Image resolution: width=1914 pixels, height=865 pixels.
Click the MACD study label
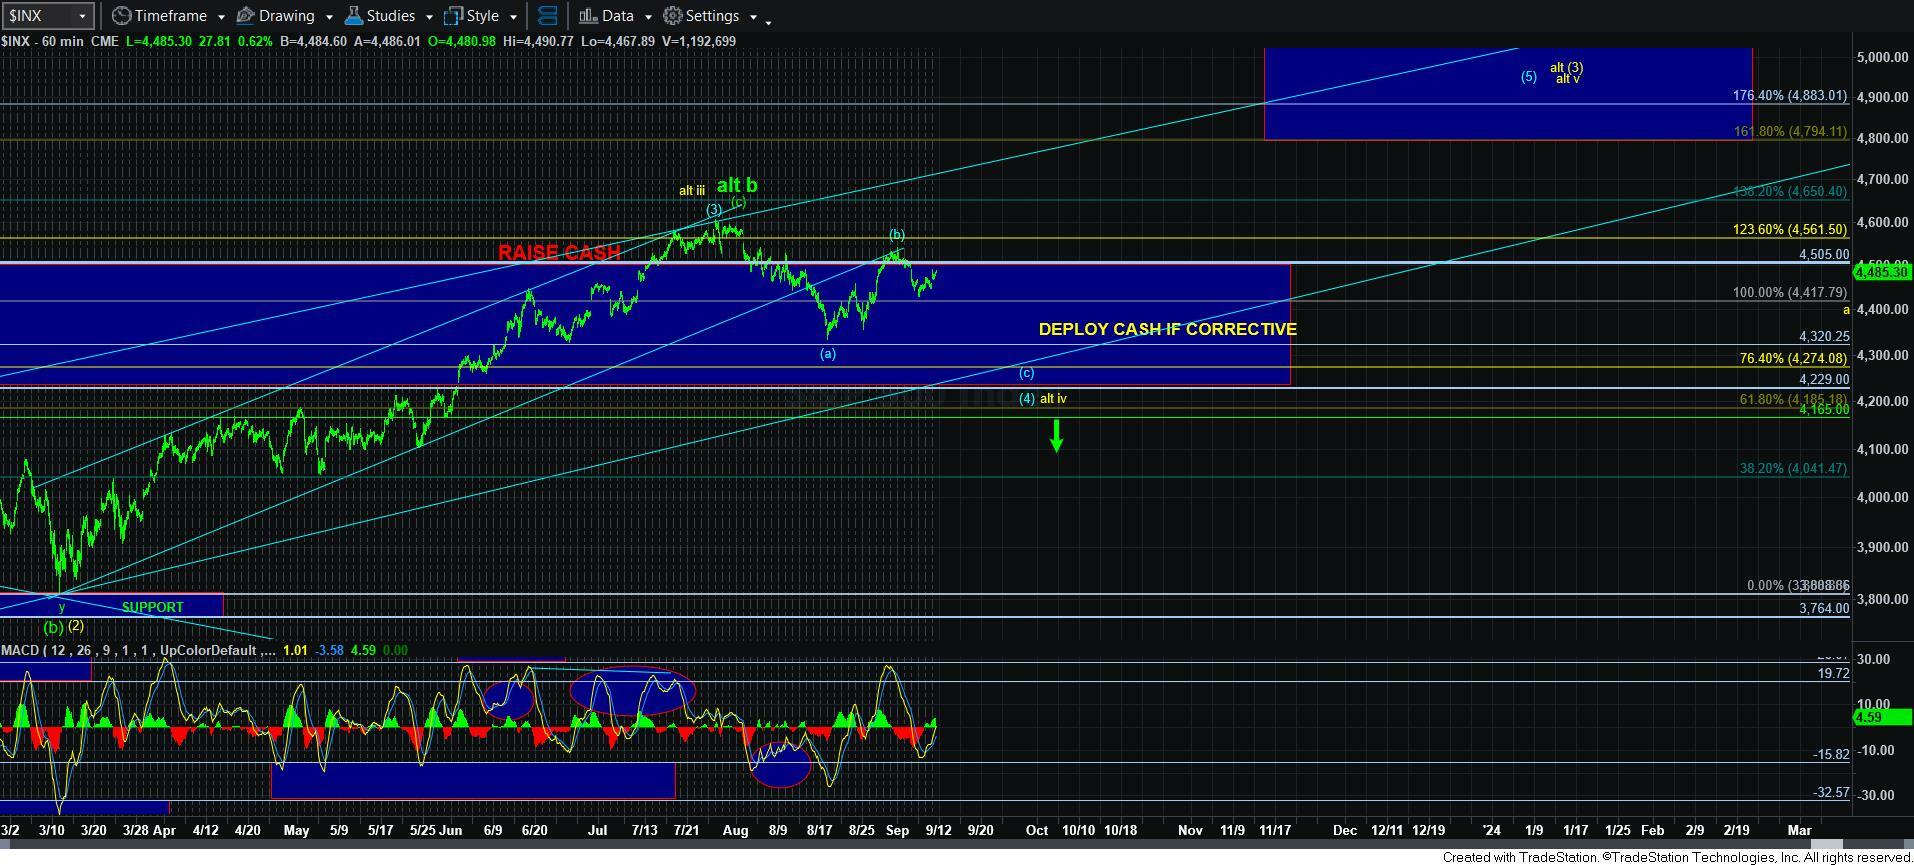pyautogui.click(x=137, y=650)
